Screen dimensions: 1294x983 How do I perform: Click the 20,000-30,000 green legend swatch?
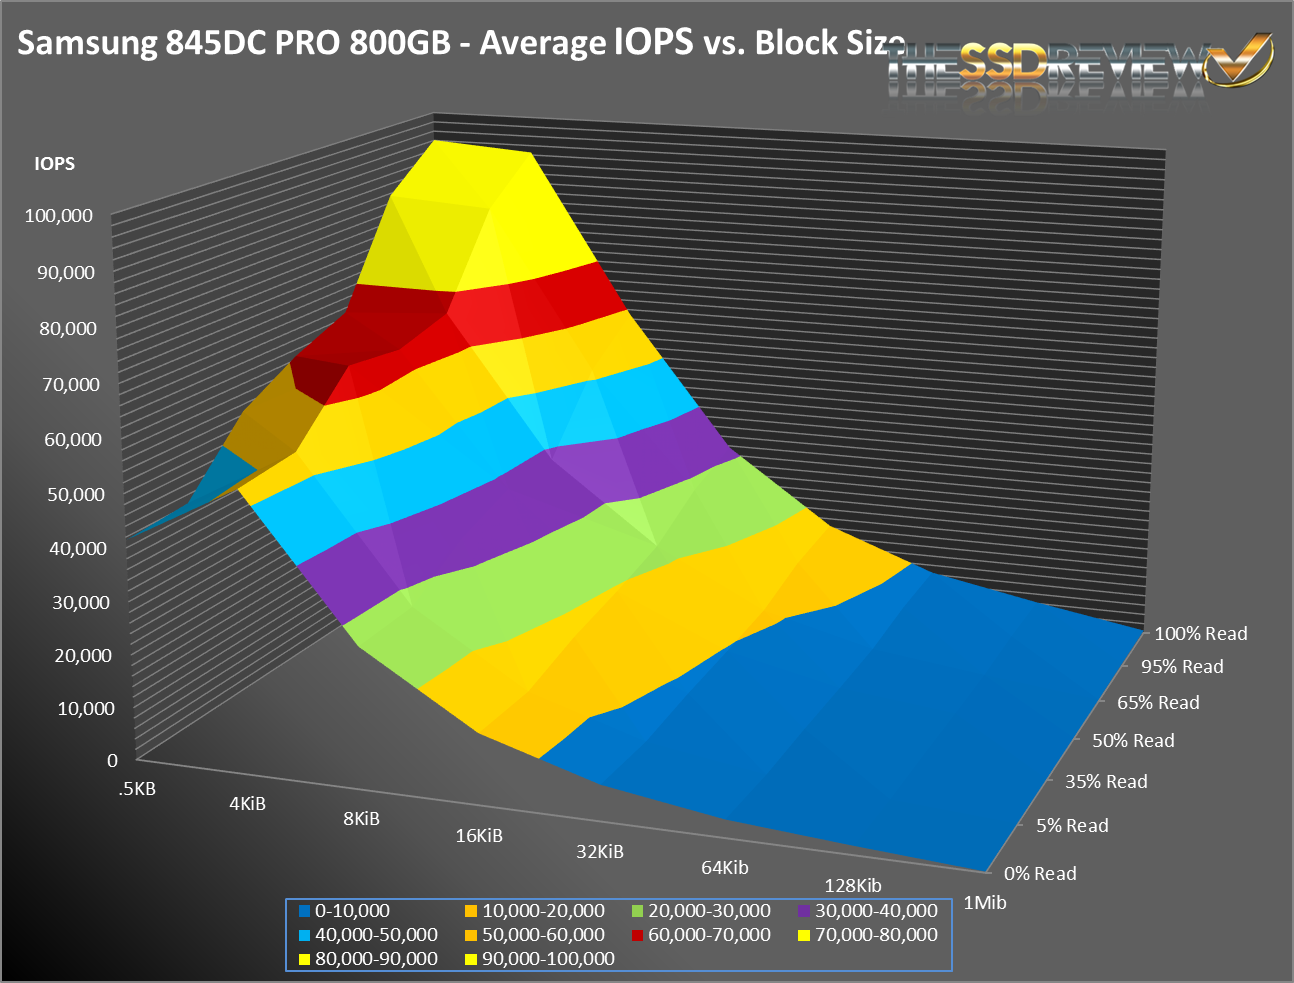pos(638,911)
